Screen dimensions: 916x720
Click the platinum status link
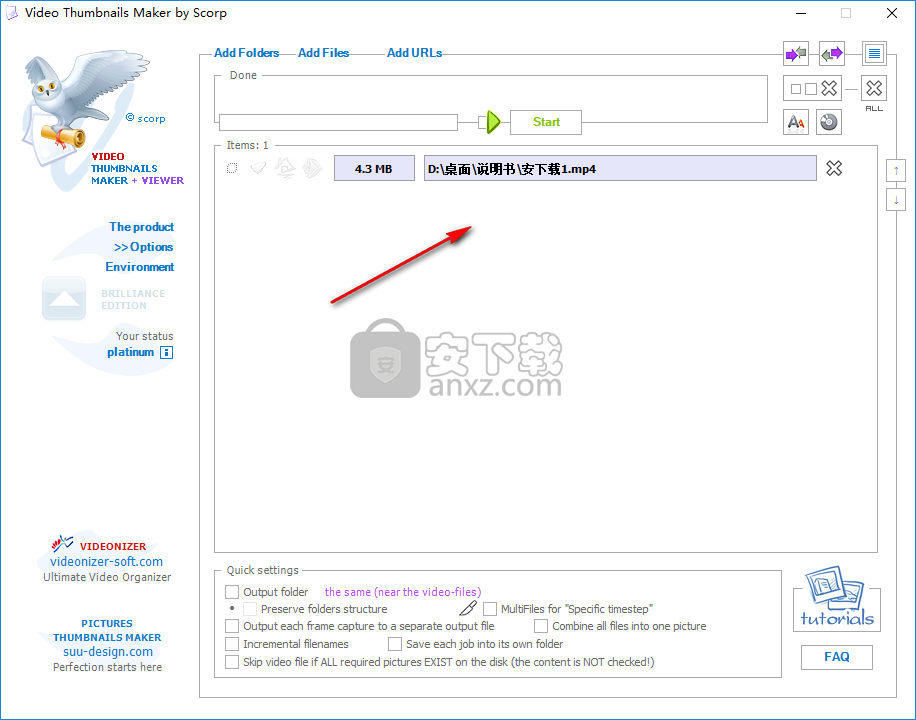pos(130,352)
